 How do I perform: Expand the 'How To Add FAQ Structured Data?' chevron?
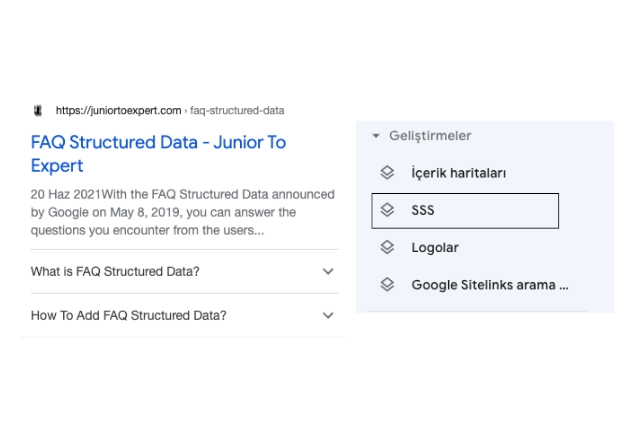[328, 316]
